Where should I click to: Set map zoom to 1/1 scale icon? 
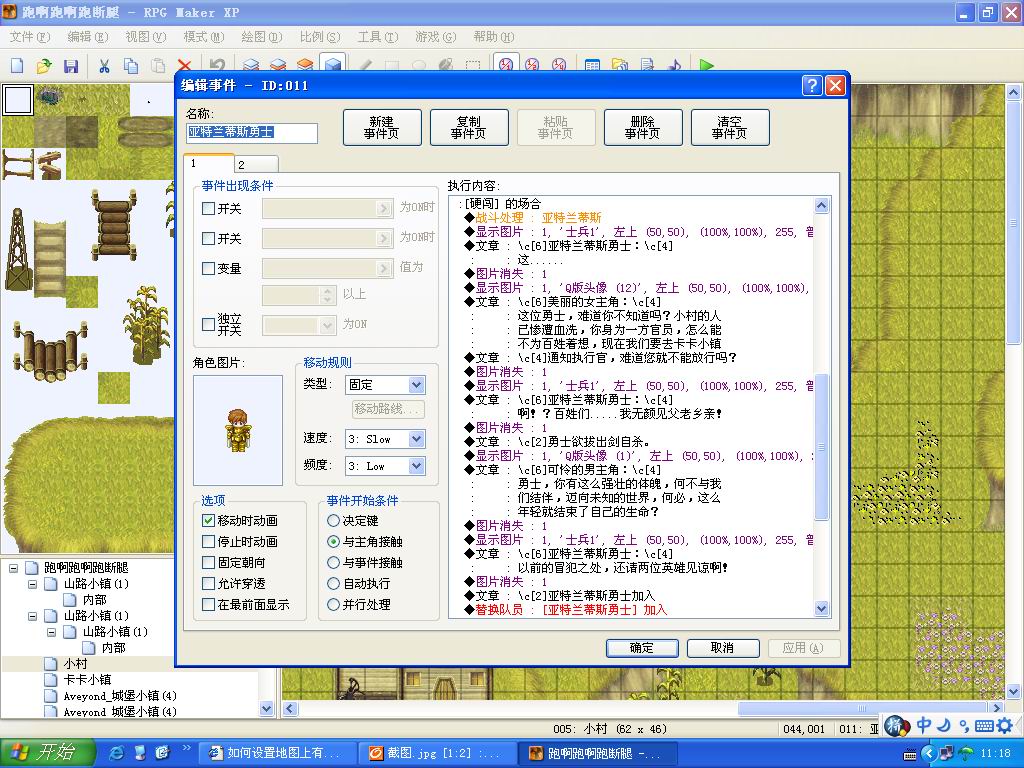pyautogui.click(x=505, y=65)
